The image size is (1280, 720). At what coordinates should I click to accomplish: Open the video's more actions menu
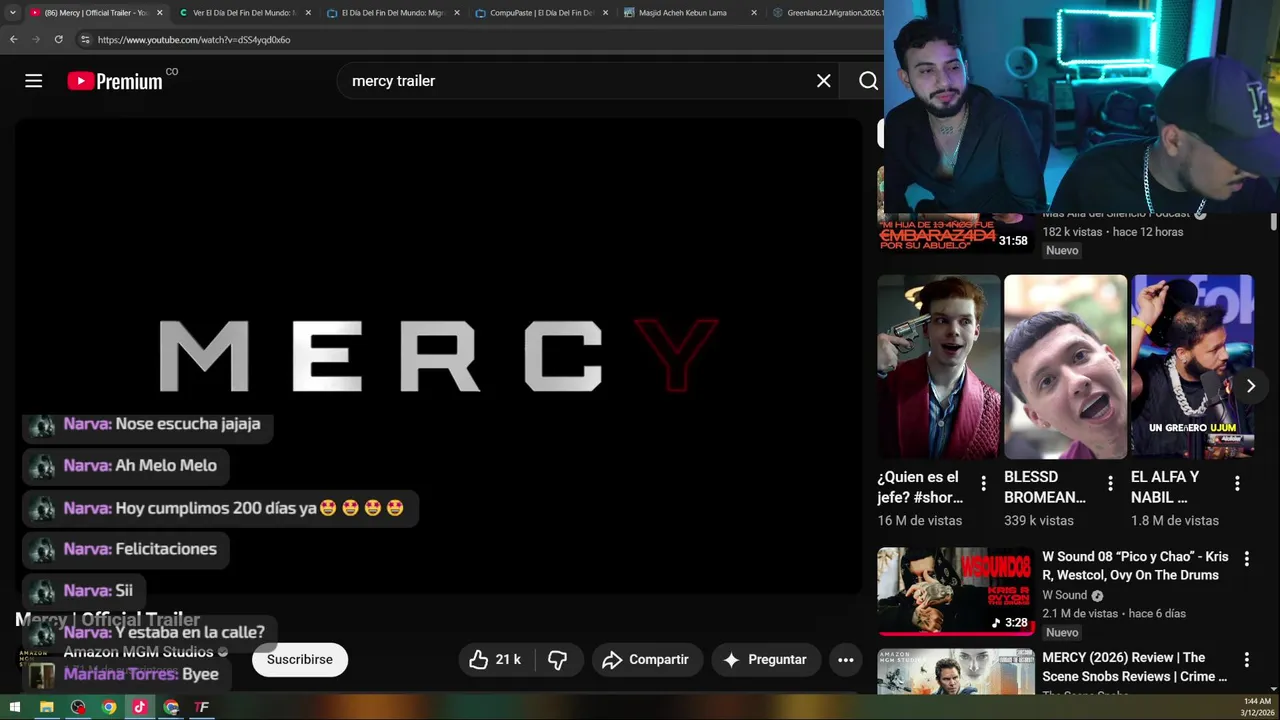[845, 660]
